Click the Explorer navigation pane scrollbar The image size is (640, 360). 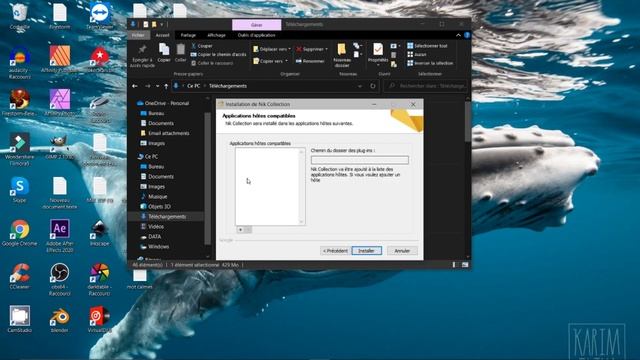click(207, 178)
